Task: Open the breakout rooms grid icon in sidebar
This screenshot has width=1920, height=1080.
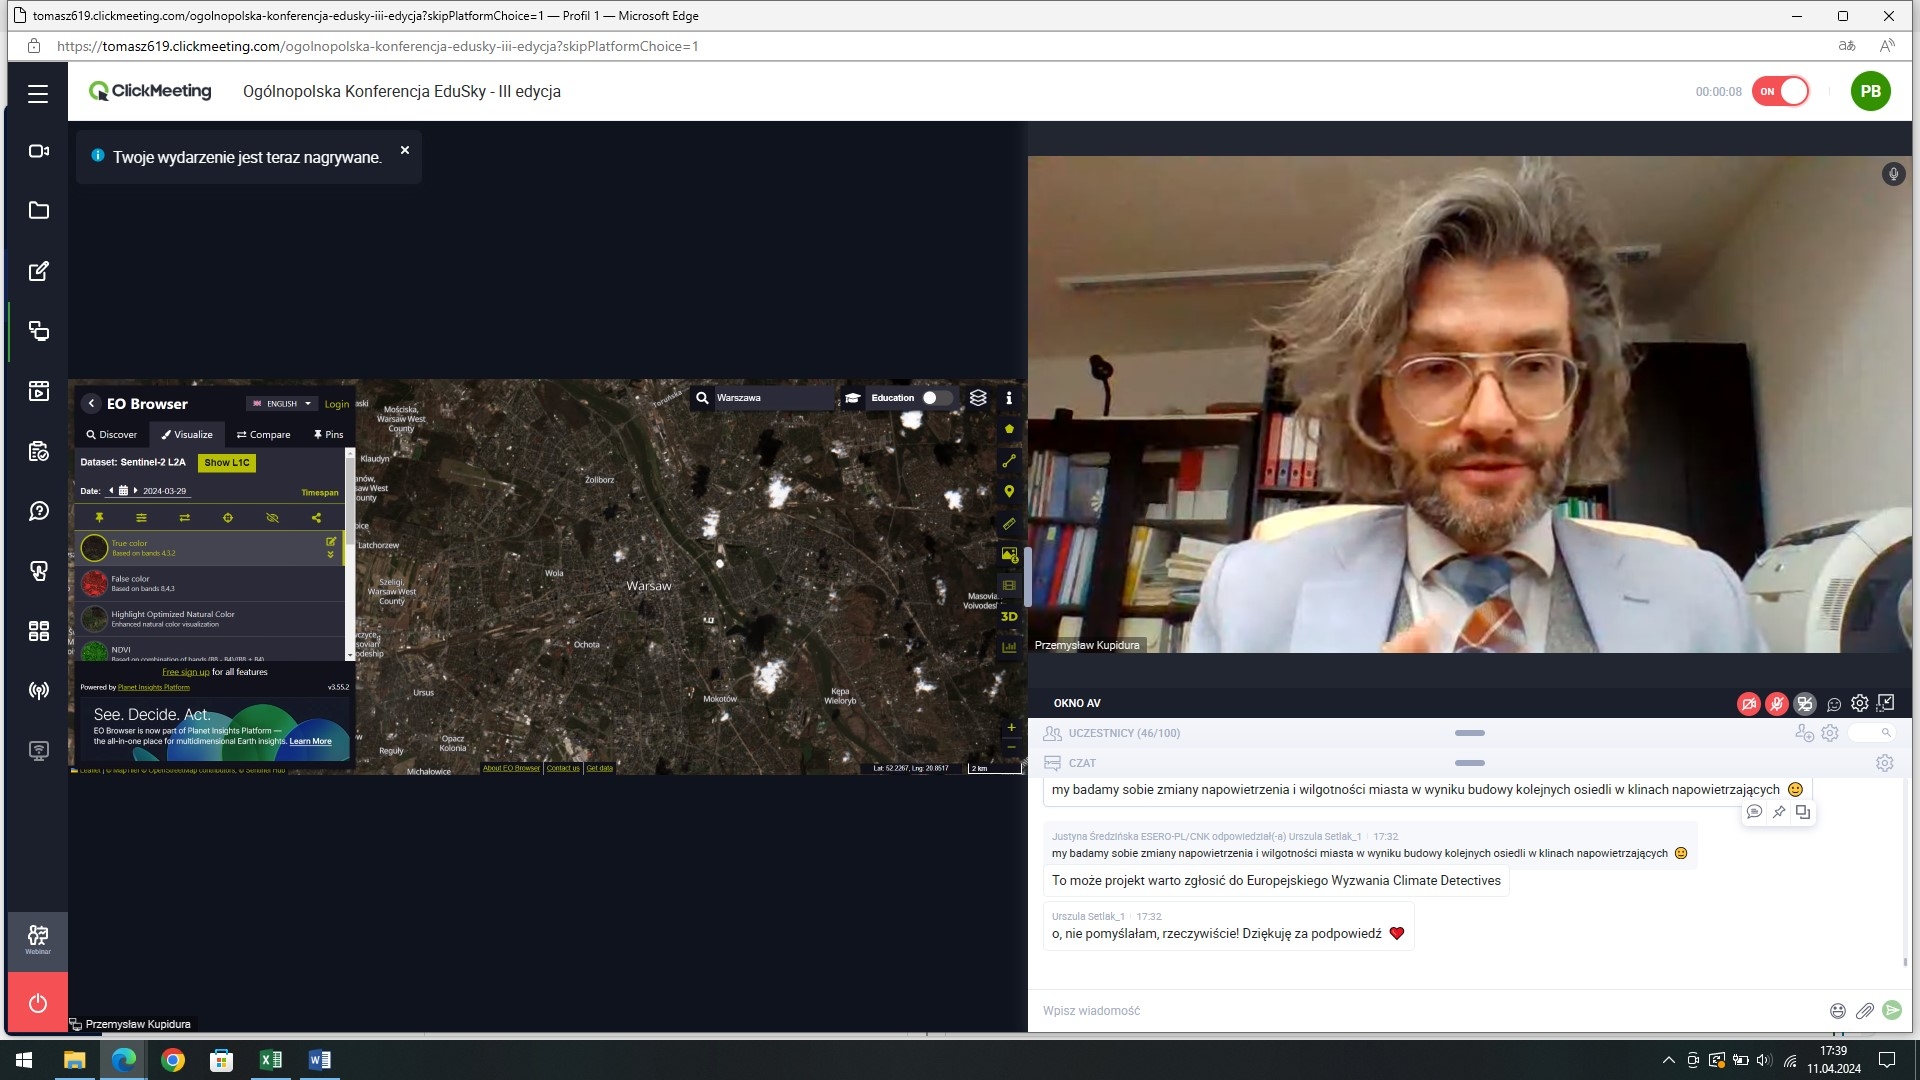Action: click(x=38, y=631)
